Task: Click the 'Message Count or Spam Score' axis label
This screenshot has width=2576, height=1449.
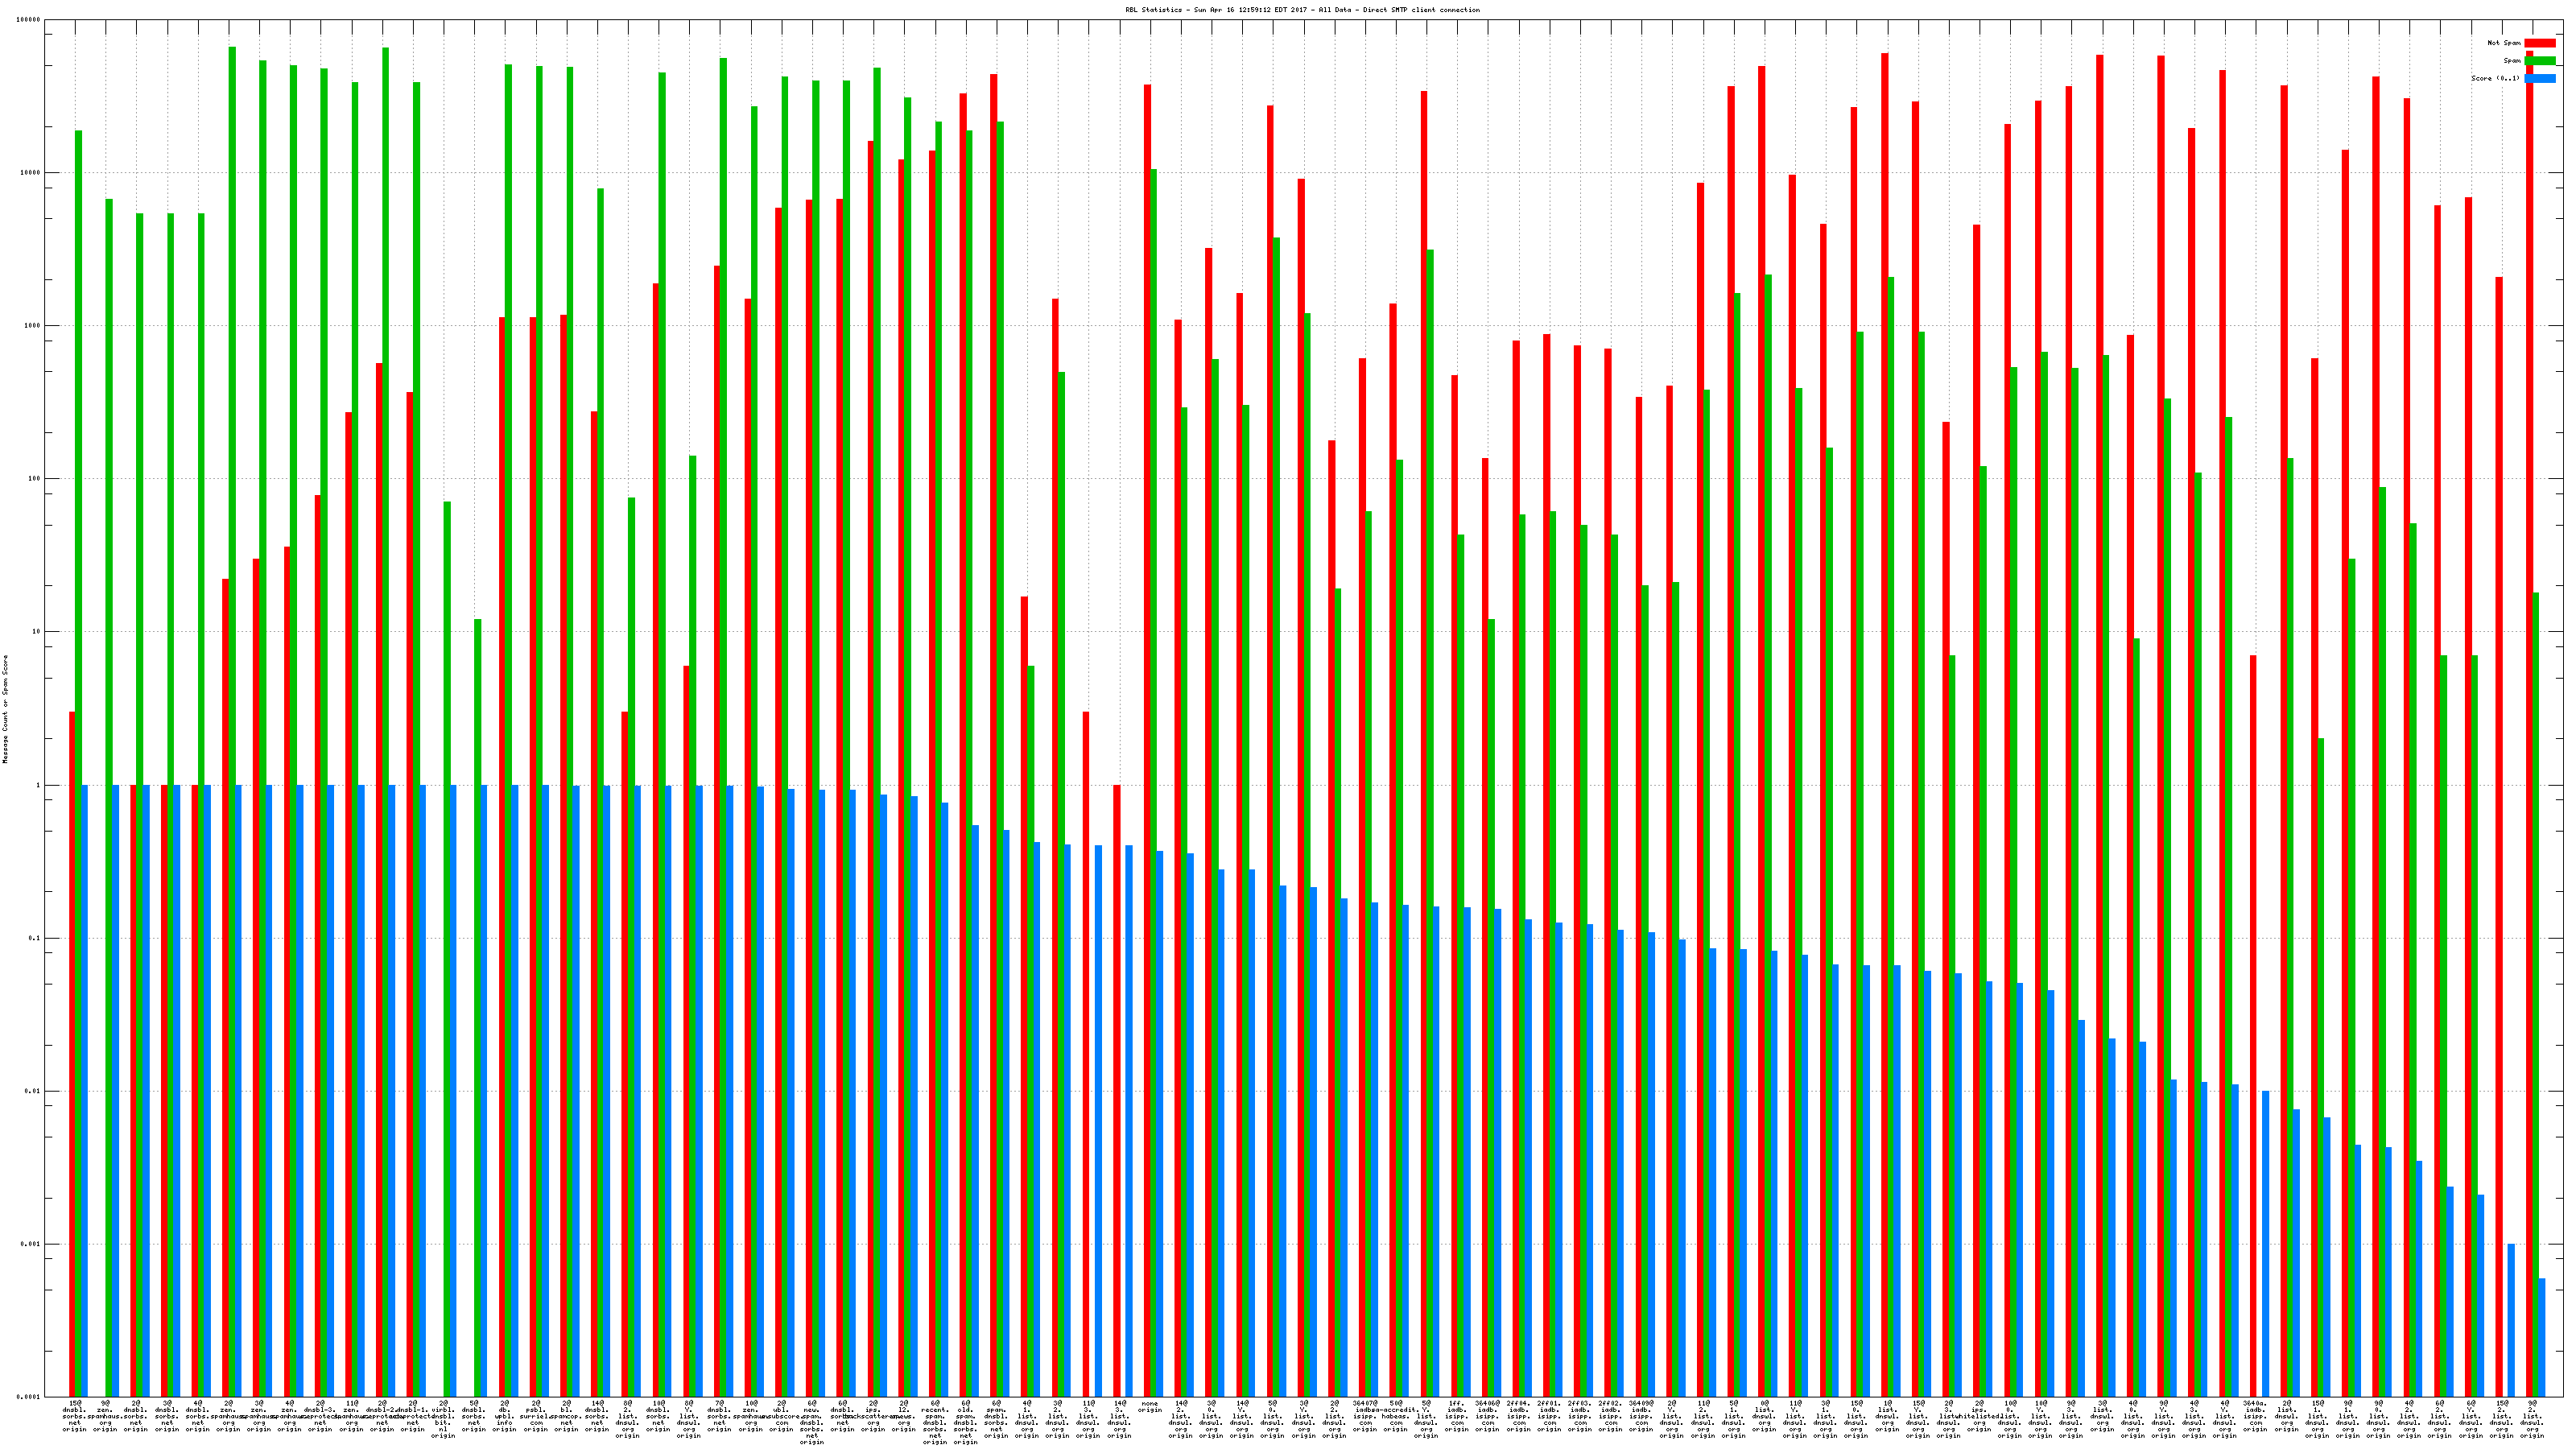Action: (5, 709)
